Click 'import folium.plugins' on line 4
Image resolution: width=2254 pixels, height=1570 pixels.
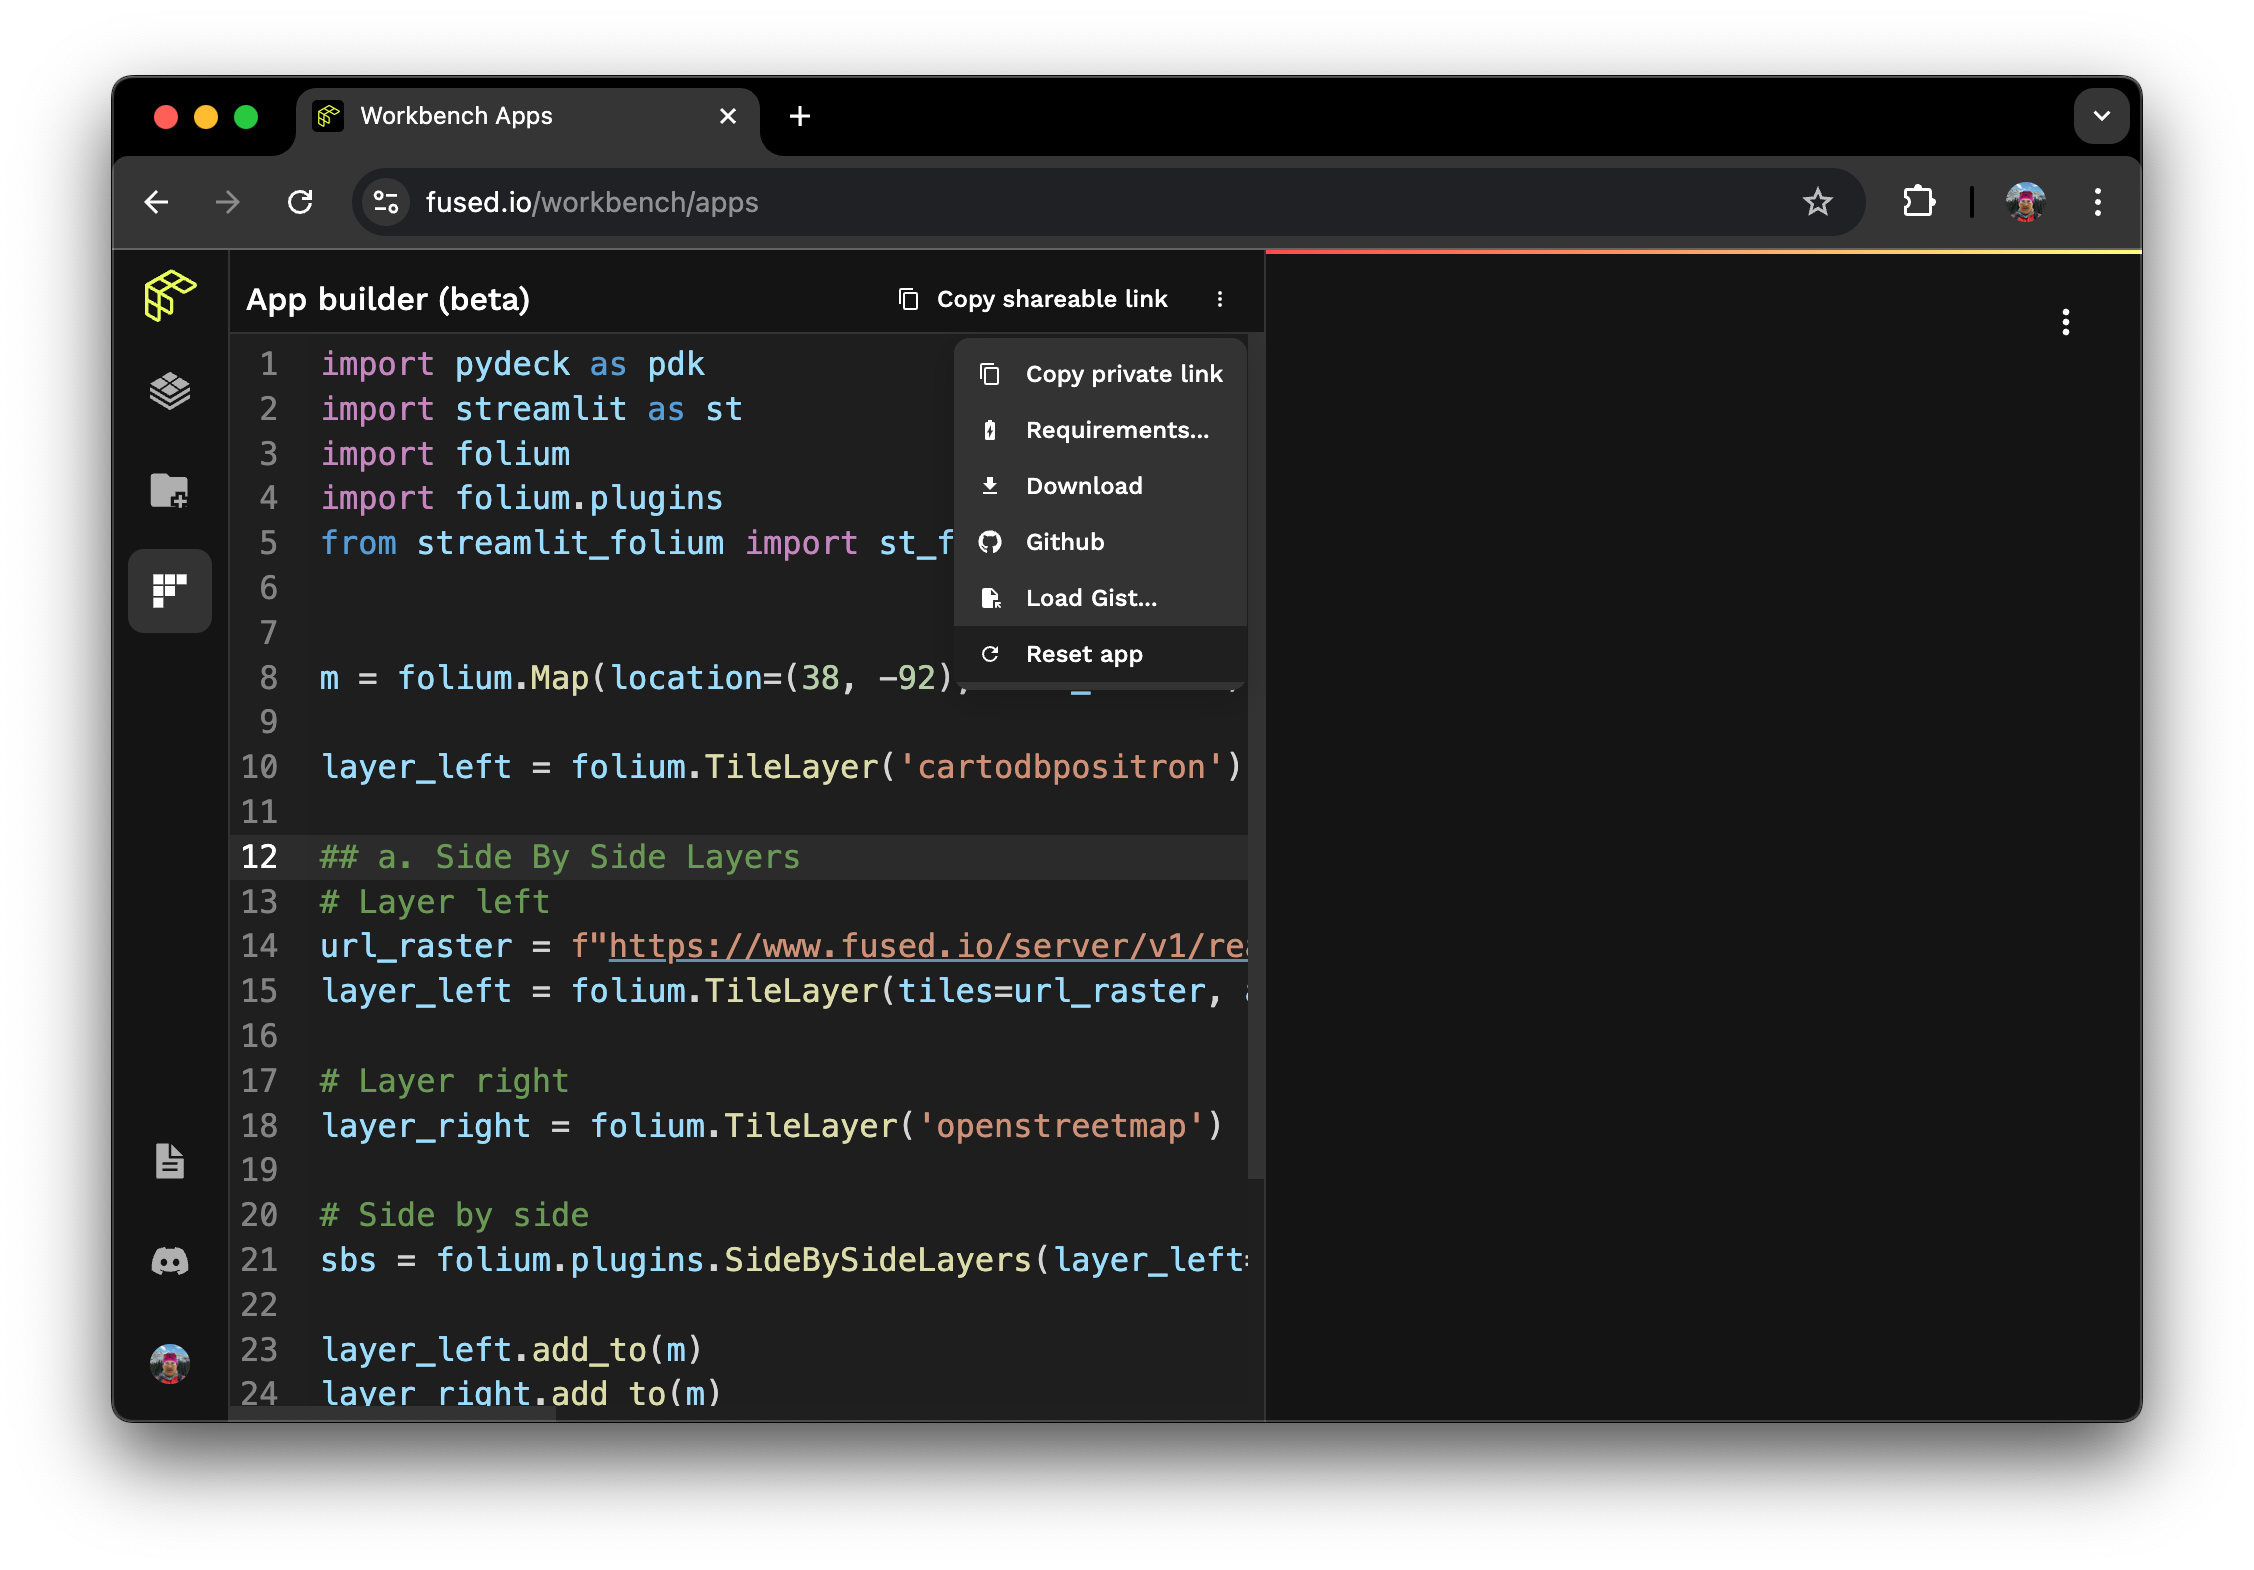(x=521, y=498)
